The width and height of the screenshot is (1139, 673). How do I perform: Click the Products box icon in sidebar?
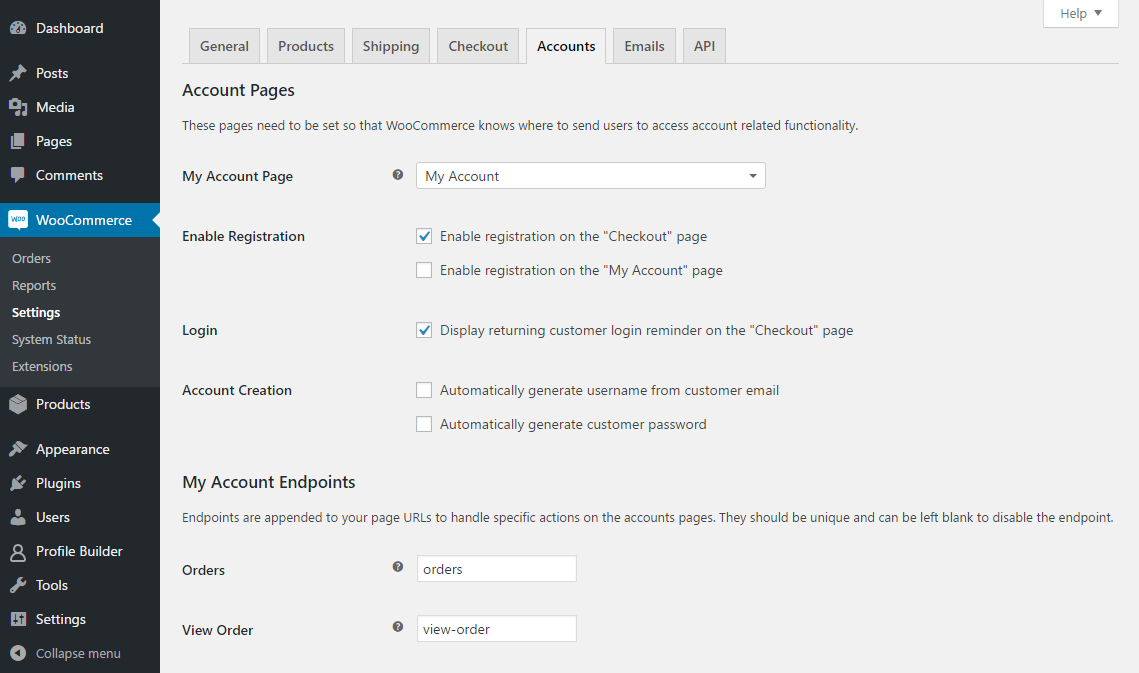[x=18, y=404]
